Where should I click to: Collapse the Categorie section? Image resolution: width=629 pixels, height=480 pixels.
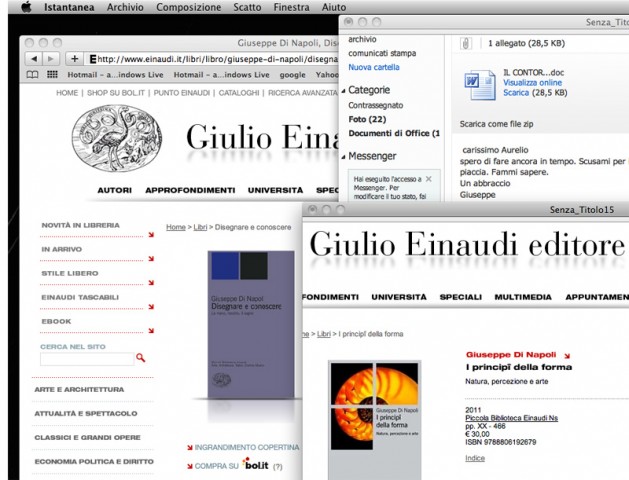pos(343,91)
